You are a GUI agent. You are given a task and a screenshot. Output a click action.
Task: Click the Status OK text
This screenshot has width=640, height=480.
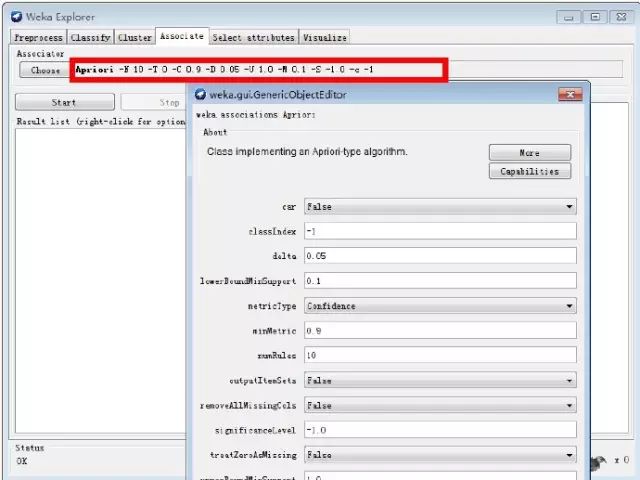tap(22, 461)
